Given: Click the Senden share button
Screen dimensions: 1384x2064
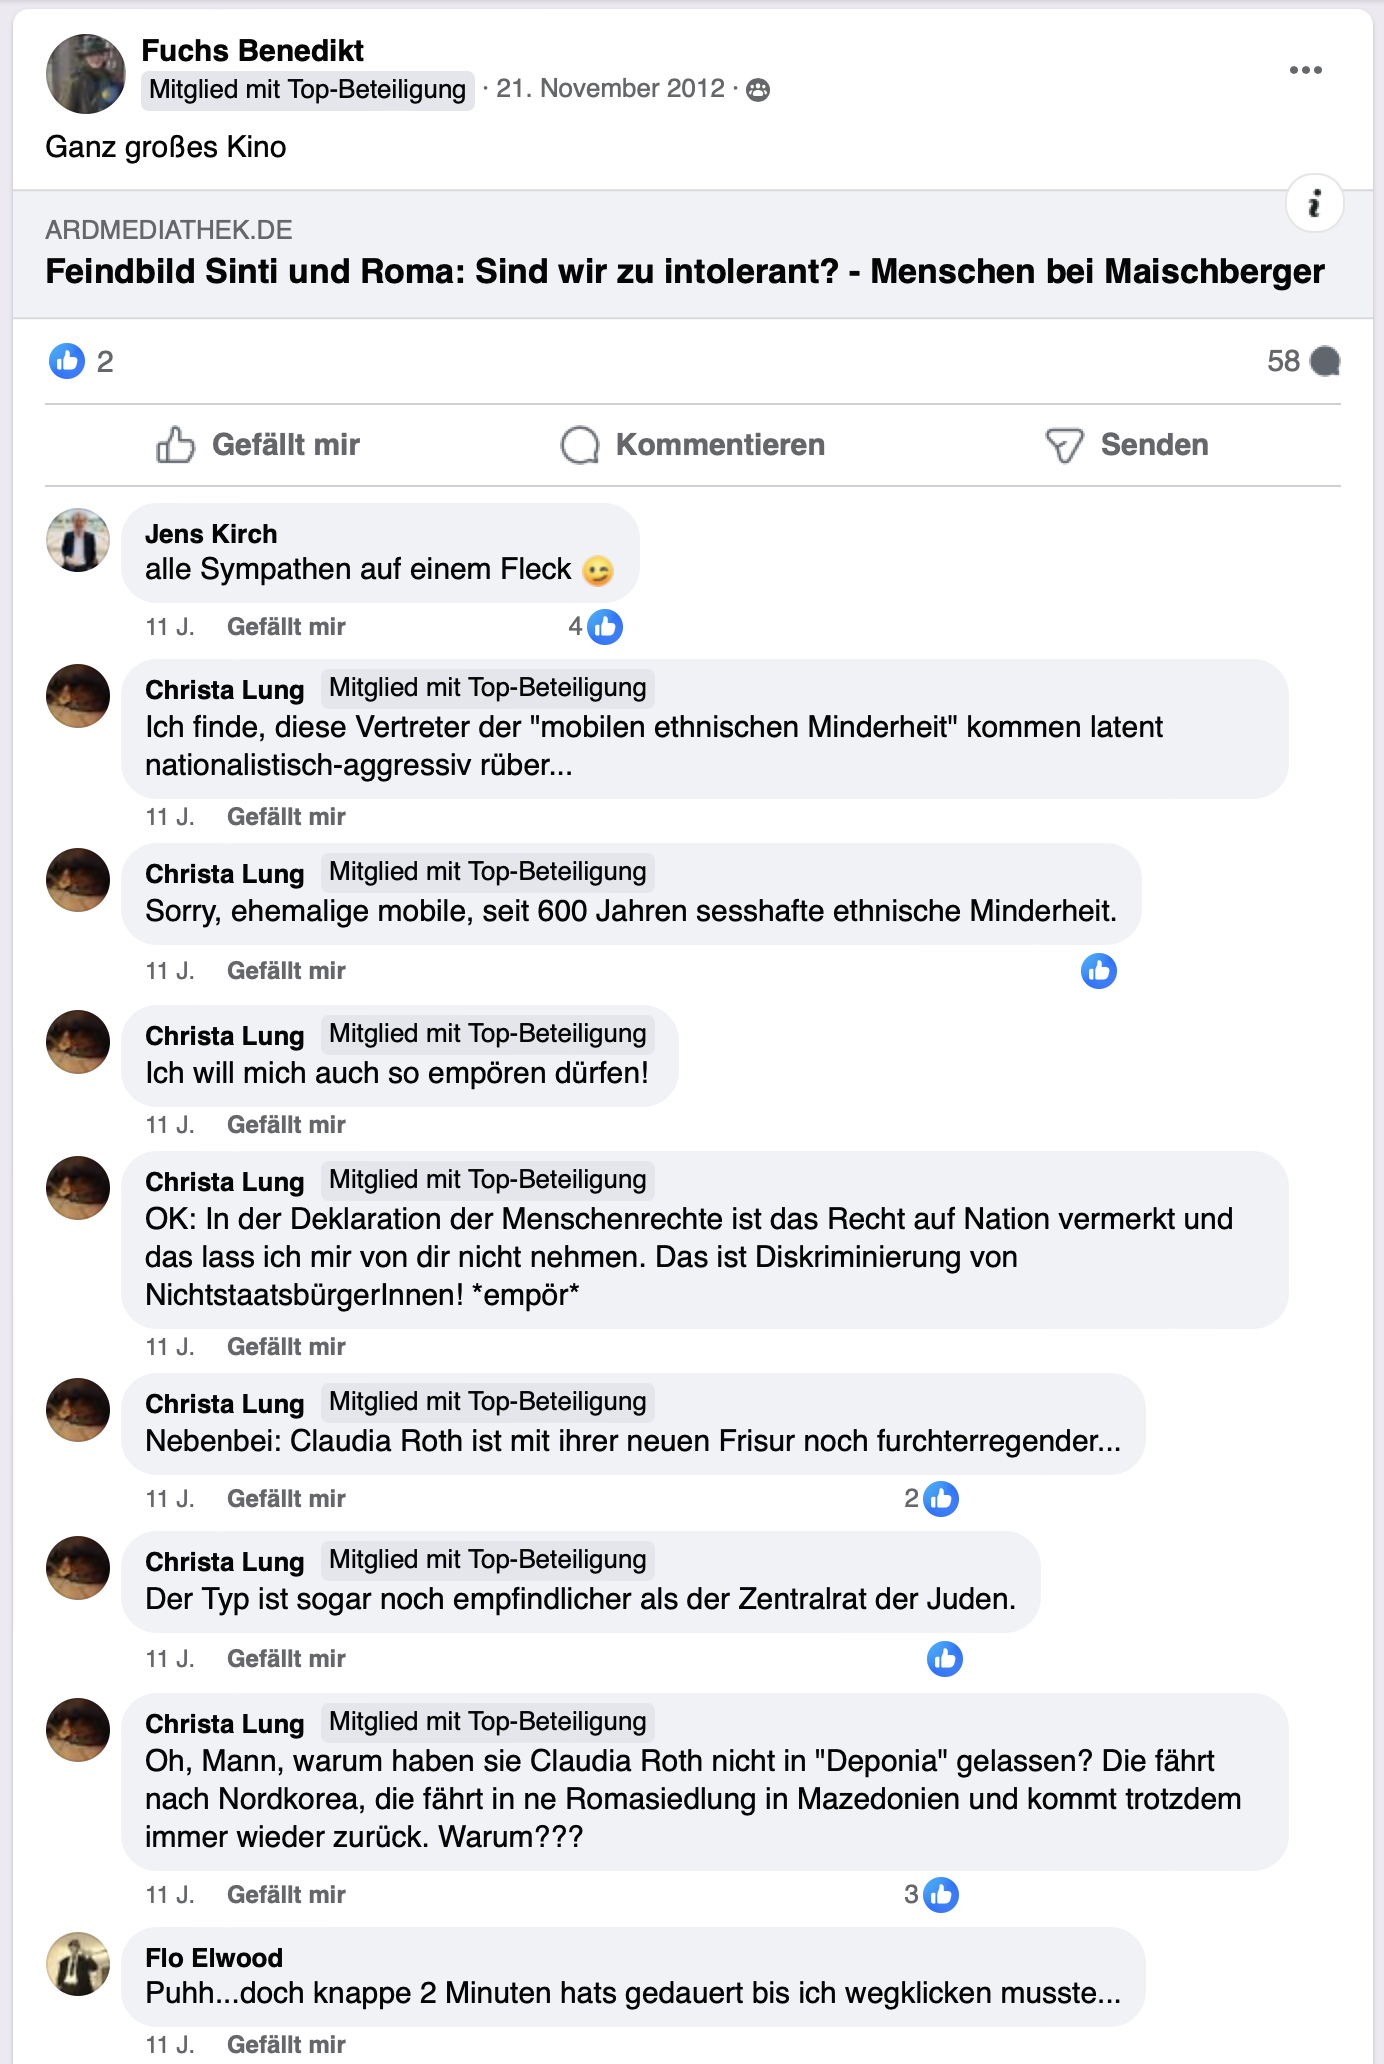Looking at the screenshot, I should (1127, 445).
